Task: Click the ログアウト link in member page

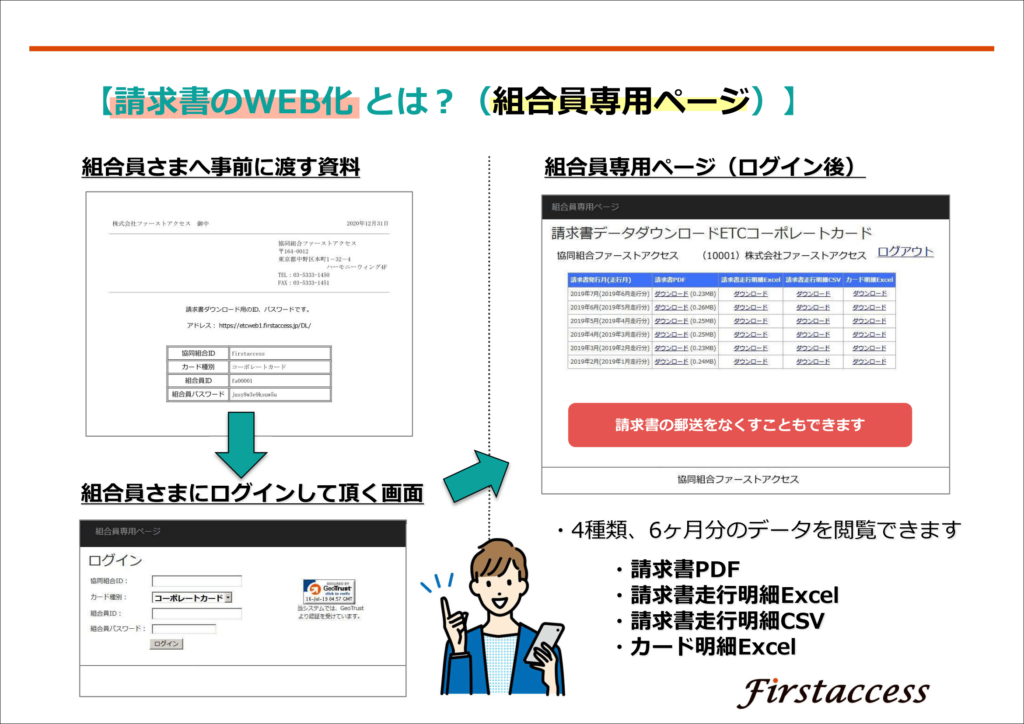Action: [905, 252]
